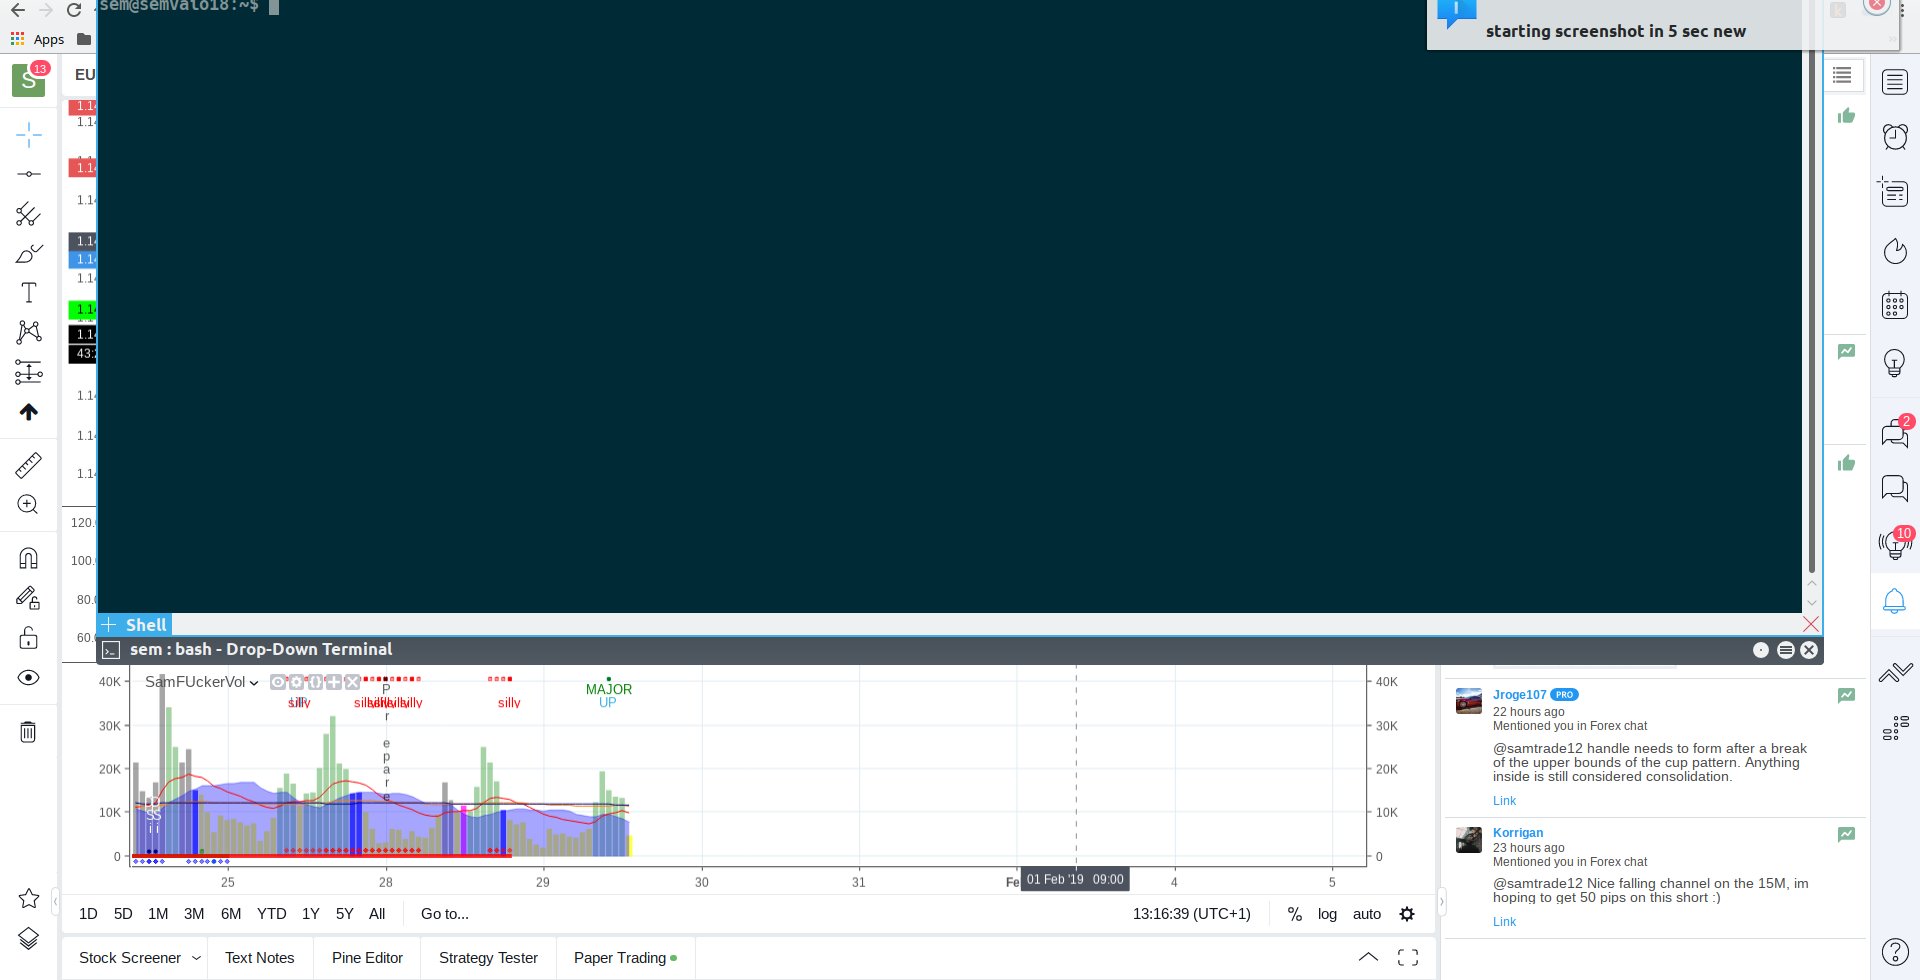Screen dimensions: 1920x980
Task: Toggle log scale on the chart
Action: 1327,914
